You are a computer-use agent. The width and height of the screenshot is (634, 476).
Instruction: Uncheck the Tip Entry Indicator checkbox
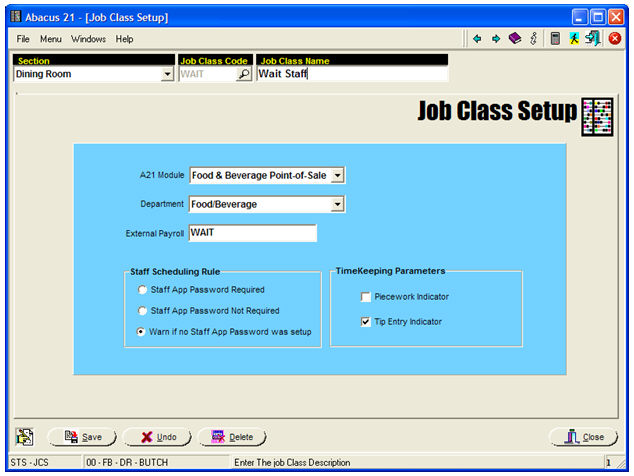click(366, 322)
